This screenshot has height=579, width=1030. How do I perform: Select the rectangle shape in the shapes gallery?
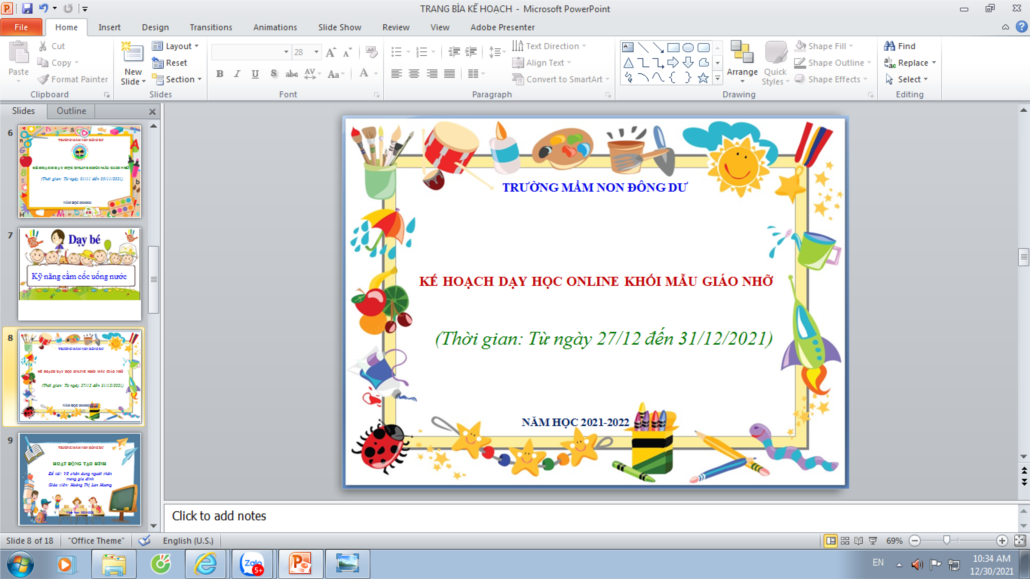(x=674, y=47)
